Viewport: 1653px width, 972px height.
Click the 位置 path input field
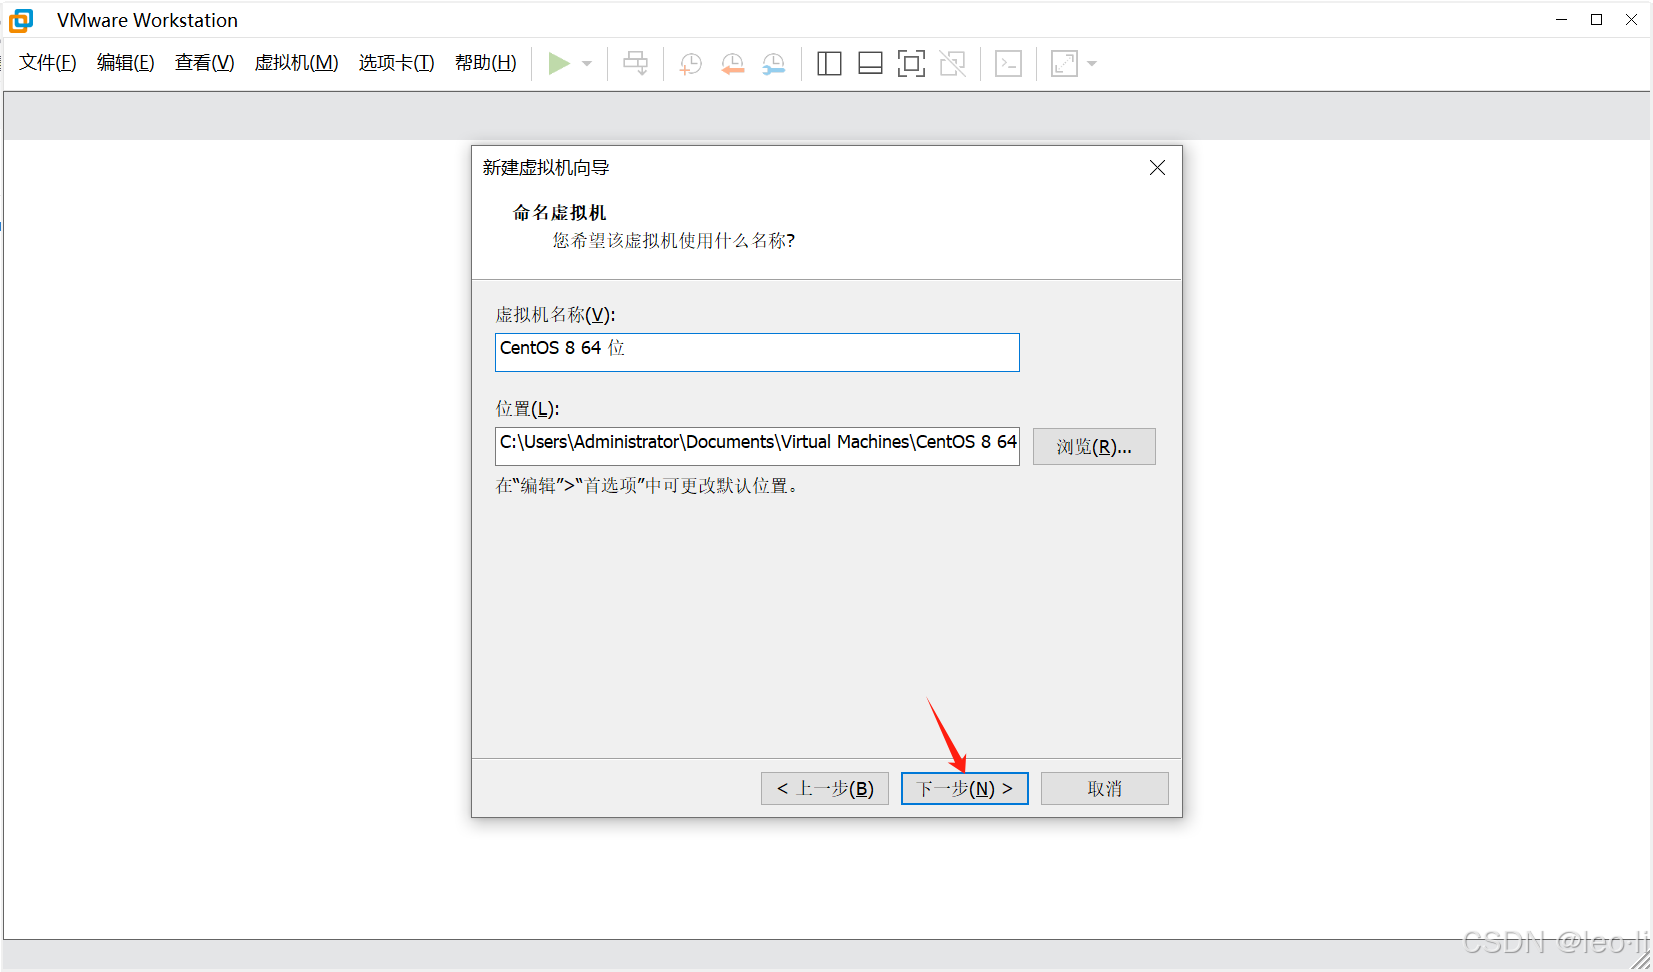757,446
